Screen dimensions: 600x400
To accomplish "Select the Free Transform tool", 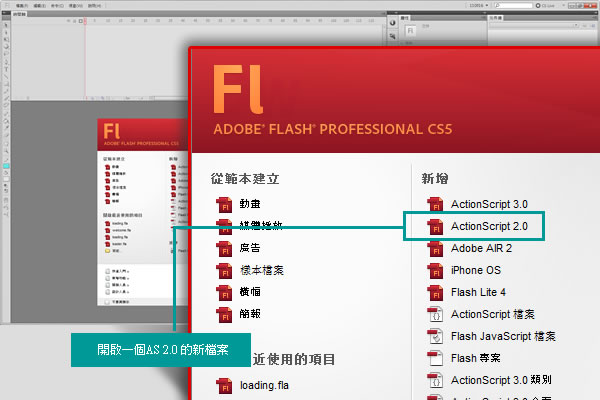I will tap(6, 39).
